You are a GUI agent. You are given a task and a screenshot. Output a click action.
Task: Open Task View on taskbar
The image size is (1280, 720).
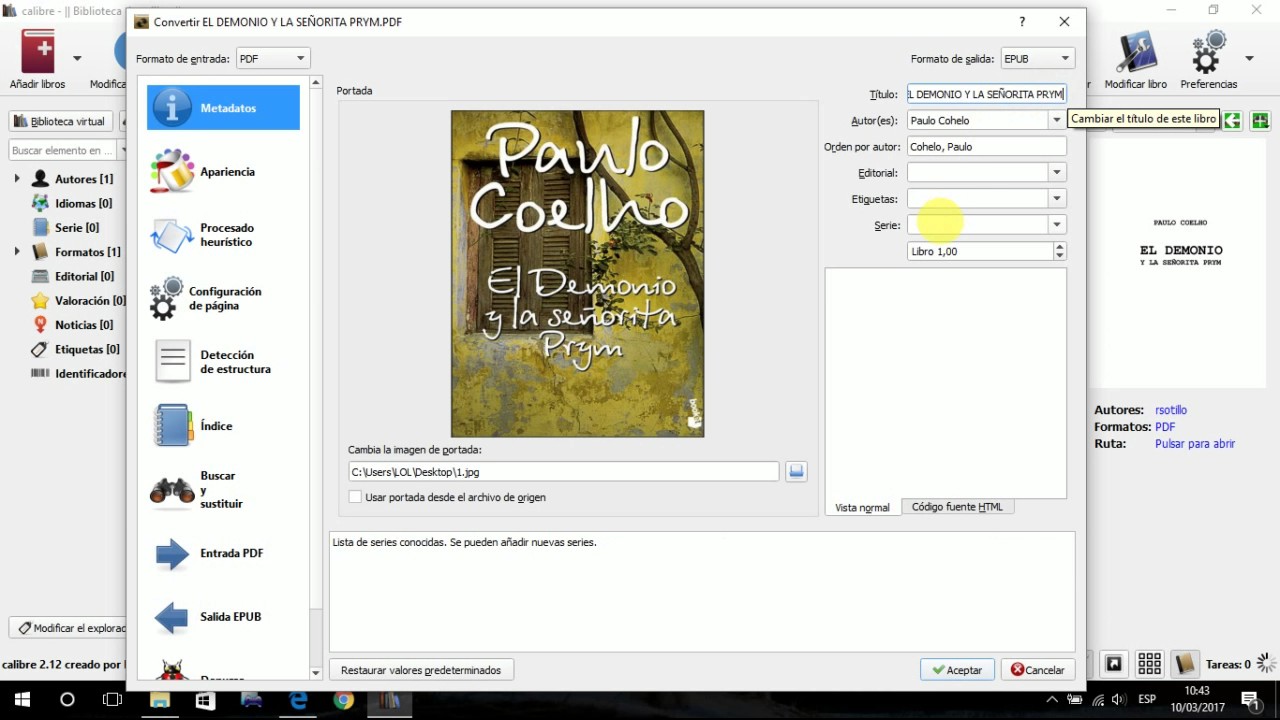(113, 700)
